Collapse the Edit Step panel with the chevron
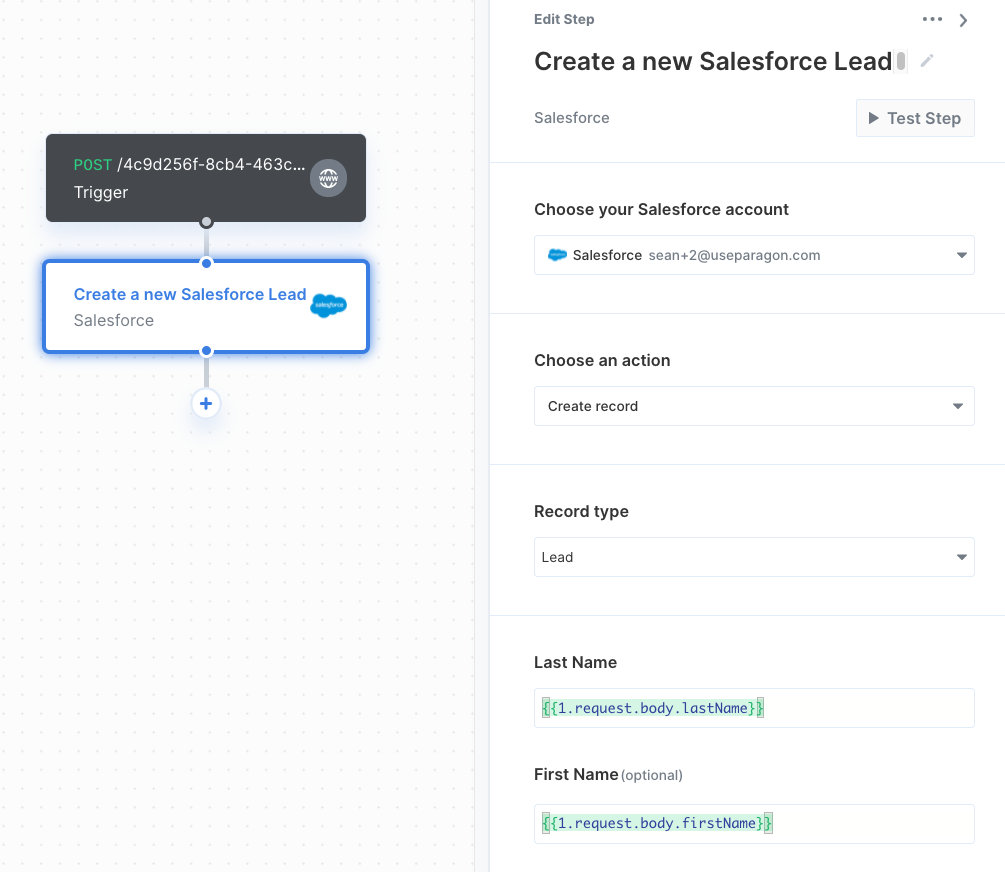This screenshot has height=872, width=1005. pos(963,21)
